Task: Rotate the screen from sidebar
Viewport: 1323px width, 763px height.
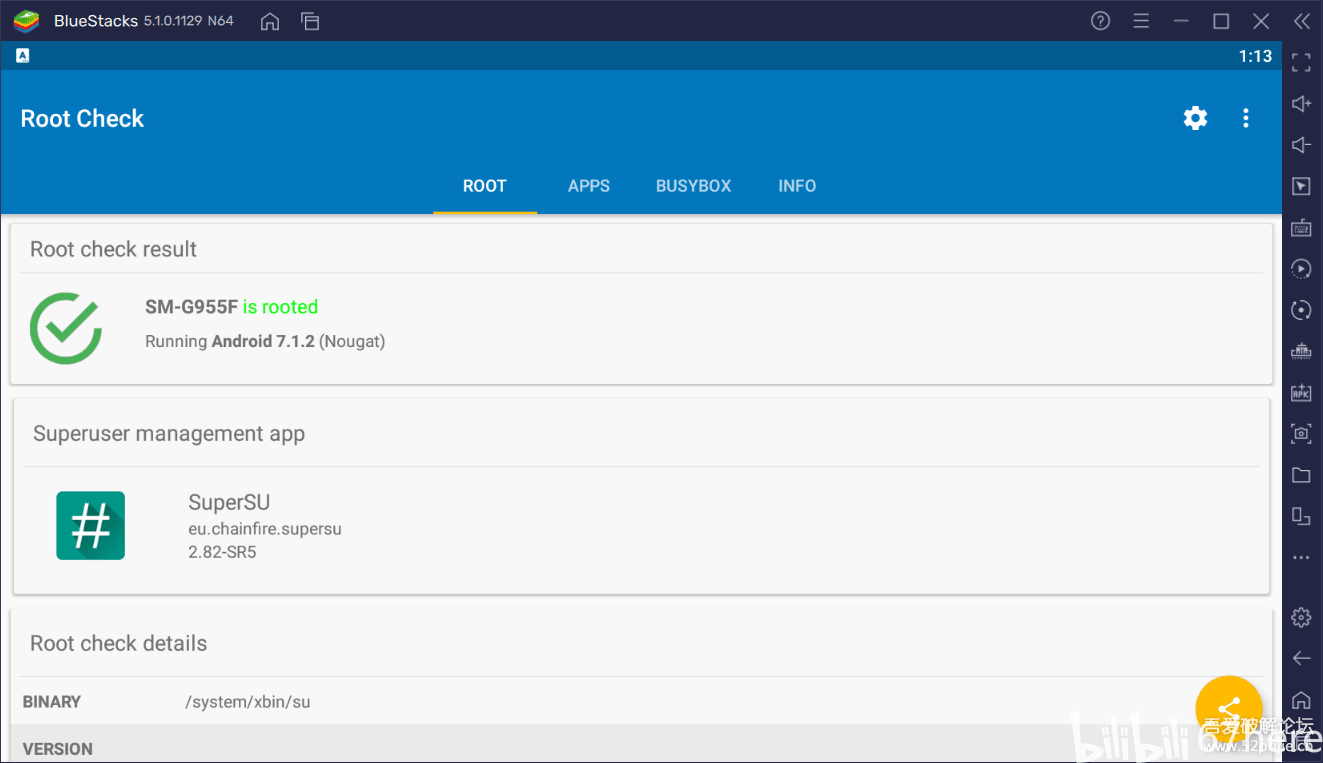Action: [x=1301, y=516]
